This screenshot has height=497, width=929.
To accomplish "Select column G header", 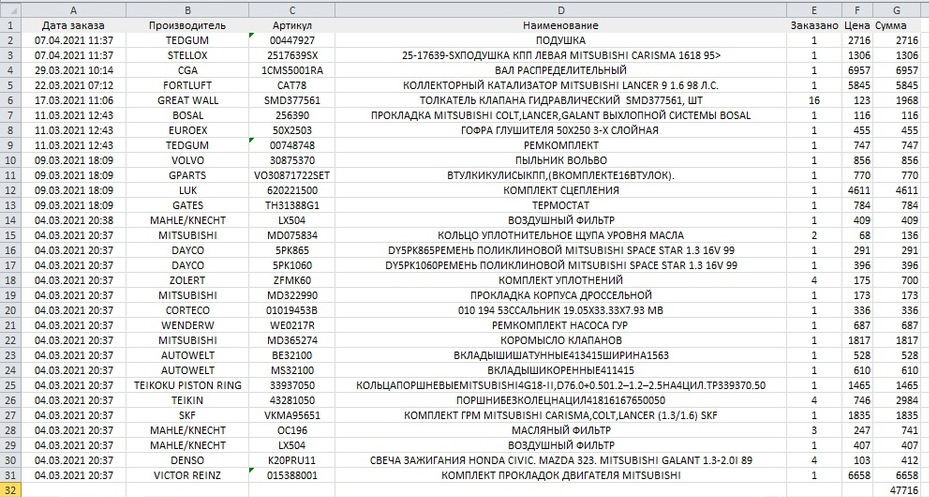I will tap(896, 10).
